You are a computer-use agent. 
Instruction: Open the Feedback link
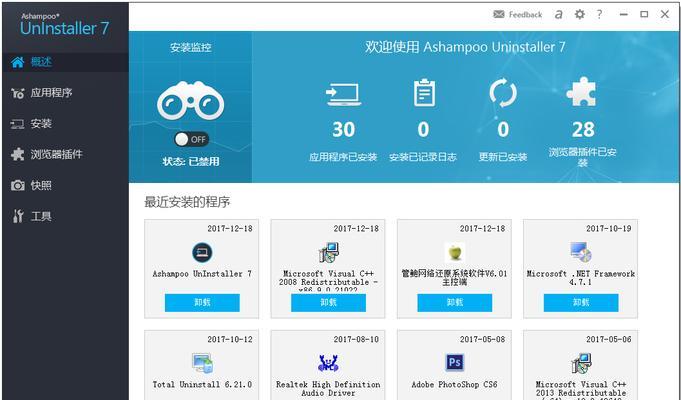526,15
